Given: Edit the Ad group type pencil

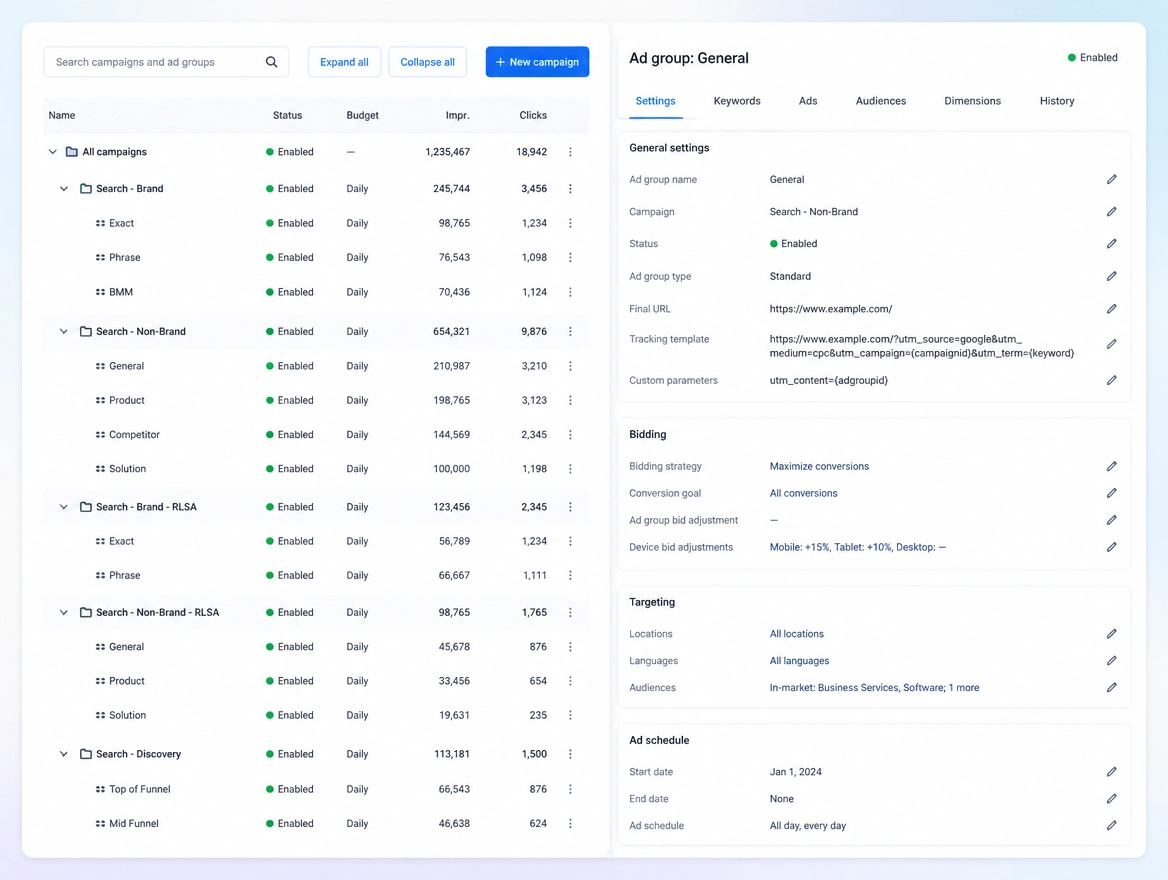Looking at the screenshot, I should pos(1111,276).
